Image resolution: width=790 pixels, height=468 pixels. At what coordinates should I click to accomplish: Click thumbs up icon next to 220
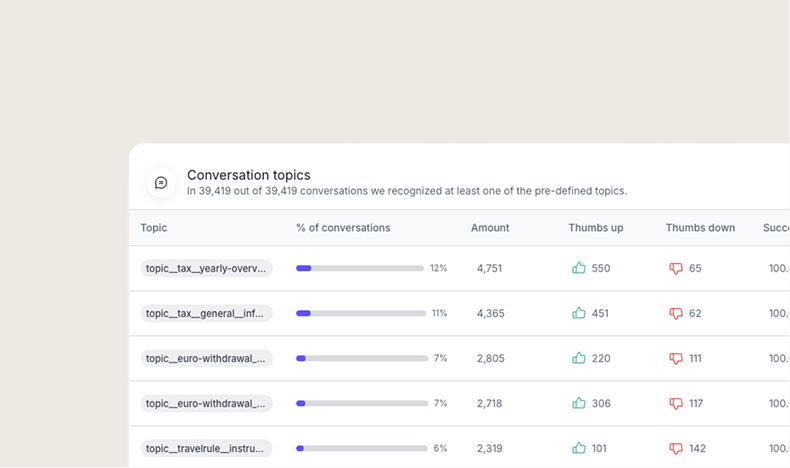[578, 358]
